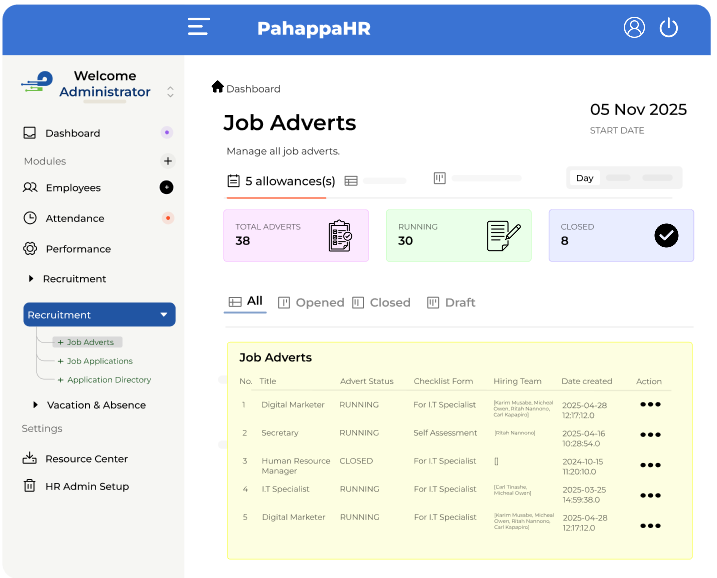The width and height of the screenshot is (717, 578).
Task: Click the Closed adverts checkmark icon
Action: 666,235
